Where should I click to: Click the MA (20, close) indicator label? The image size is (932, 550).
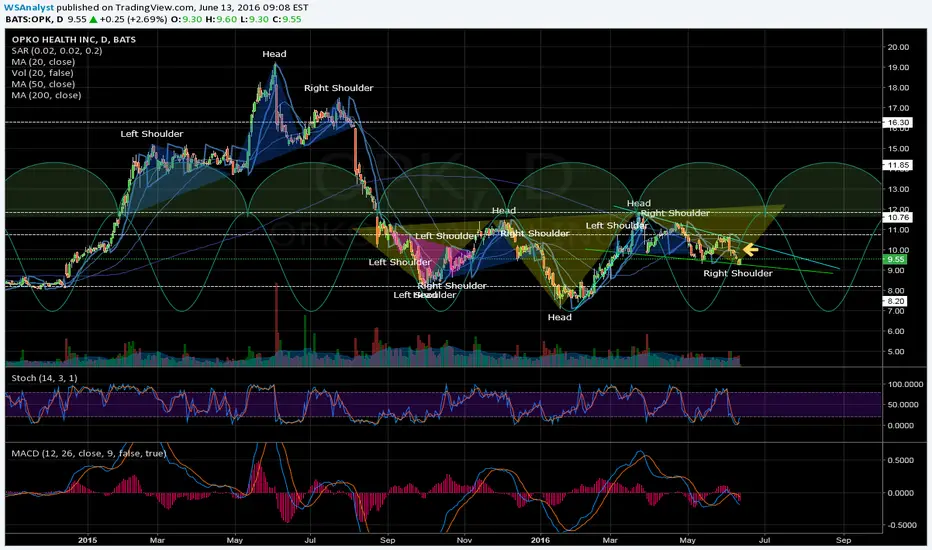pos(43,62)
